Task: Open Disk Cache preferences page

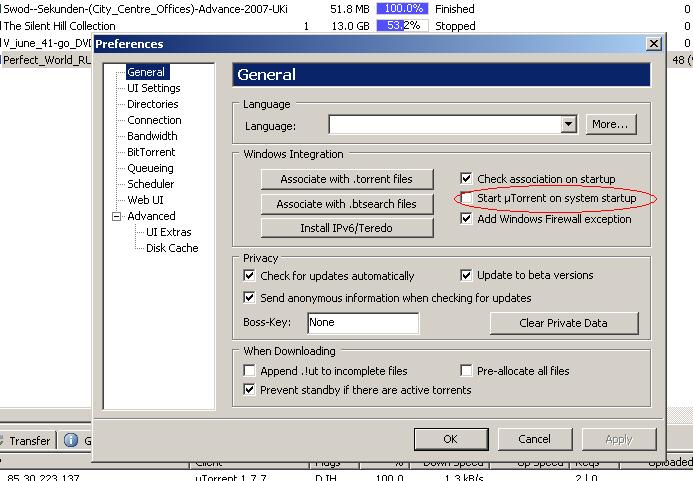Action: click(172, 248)
